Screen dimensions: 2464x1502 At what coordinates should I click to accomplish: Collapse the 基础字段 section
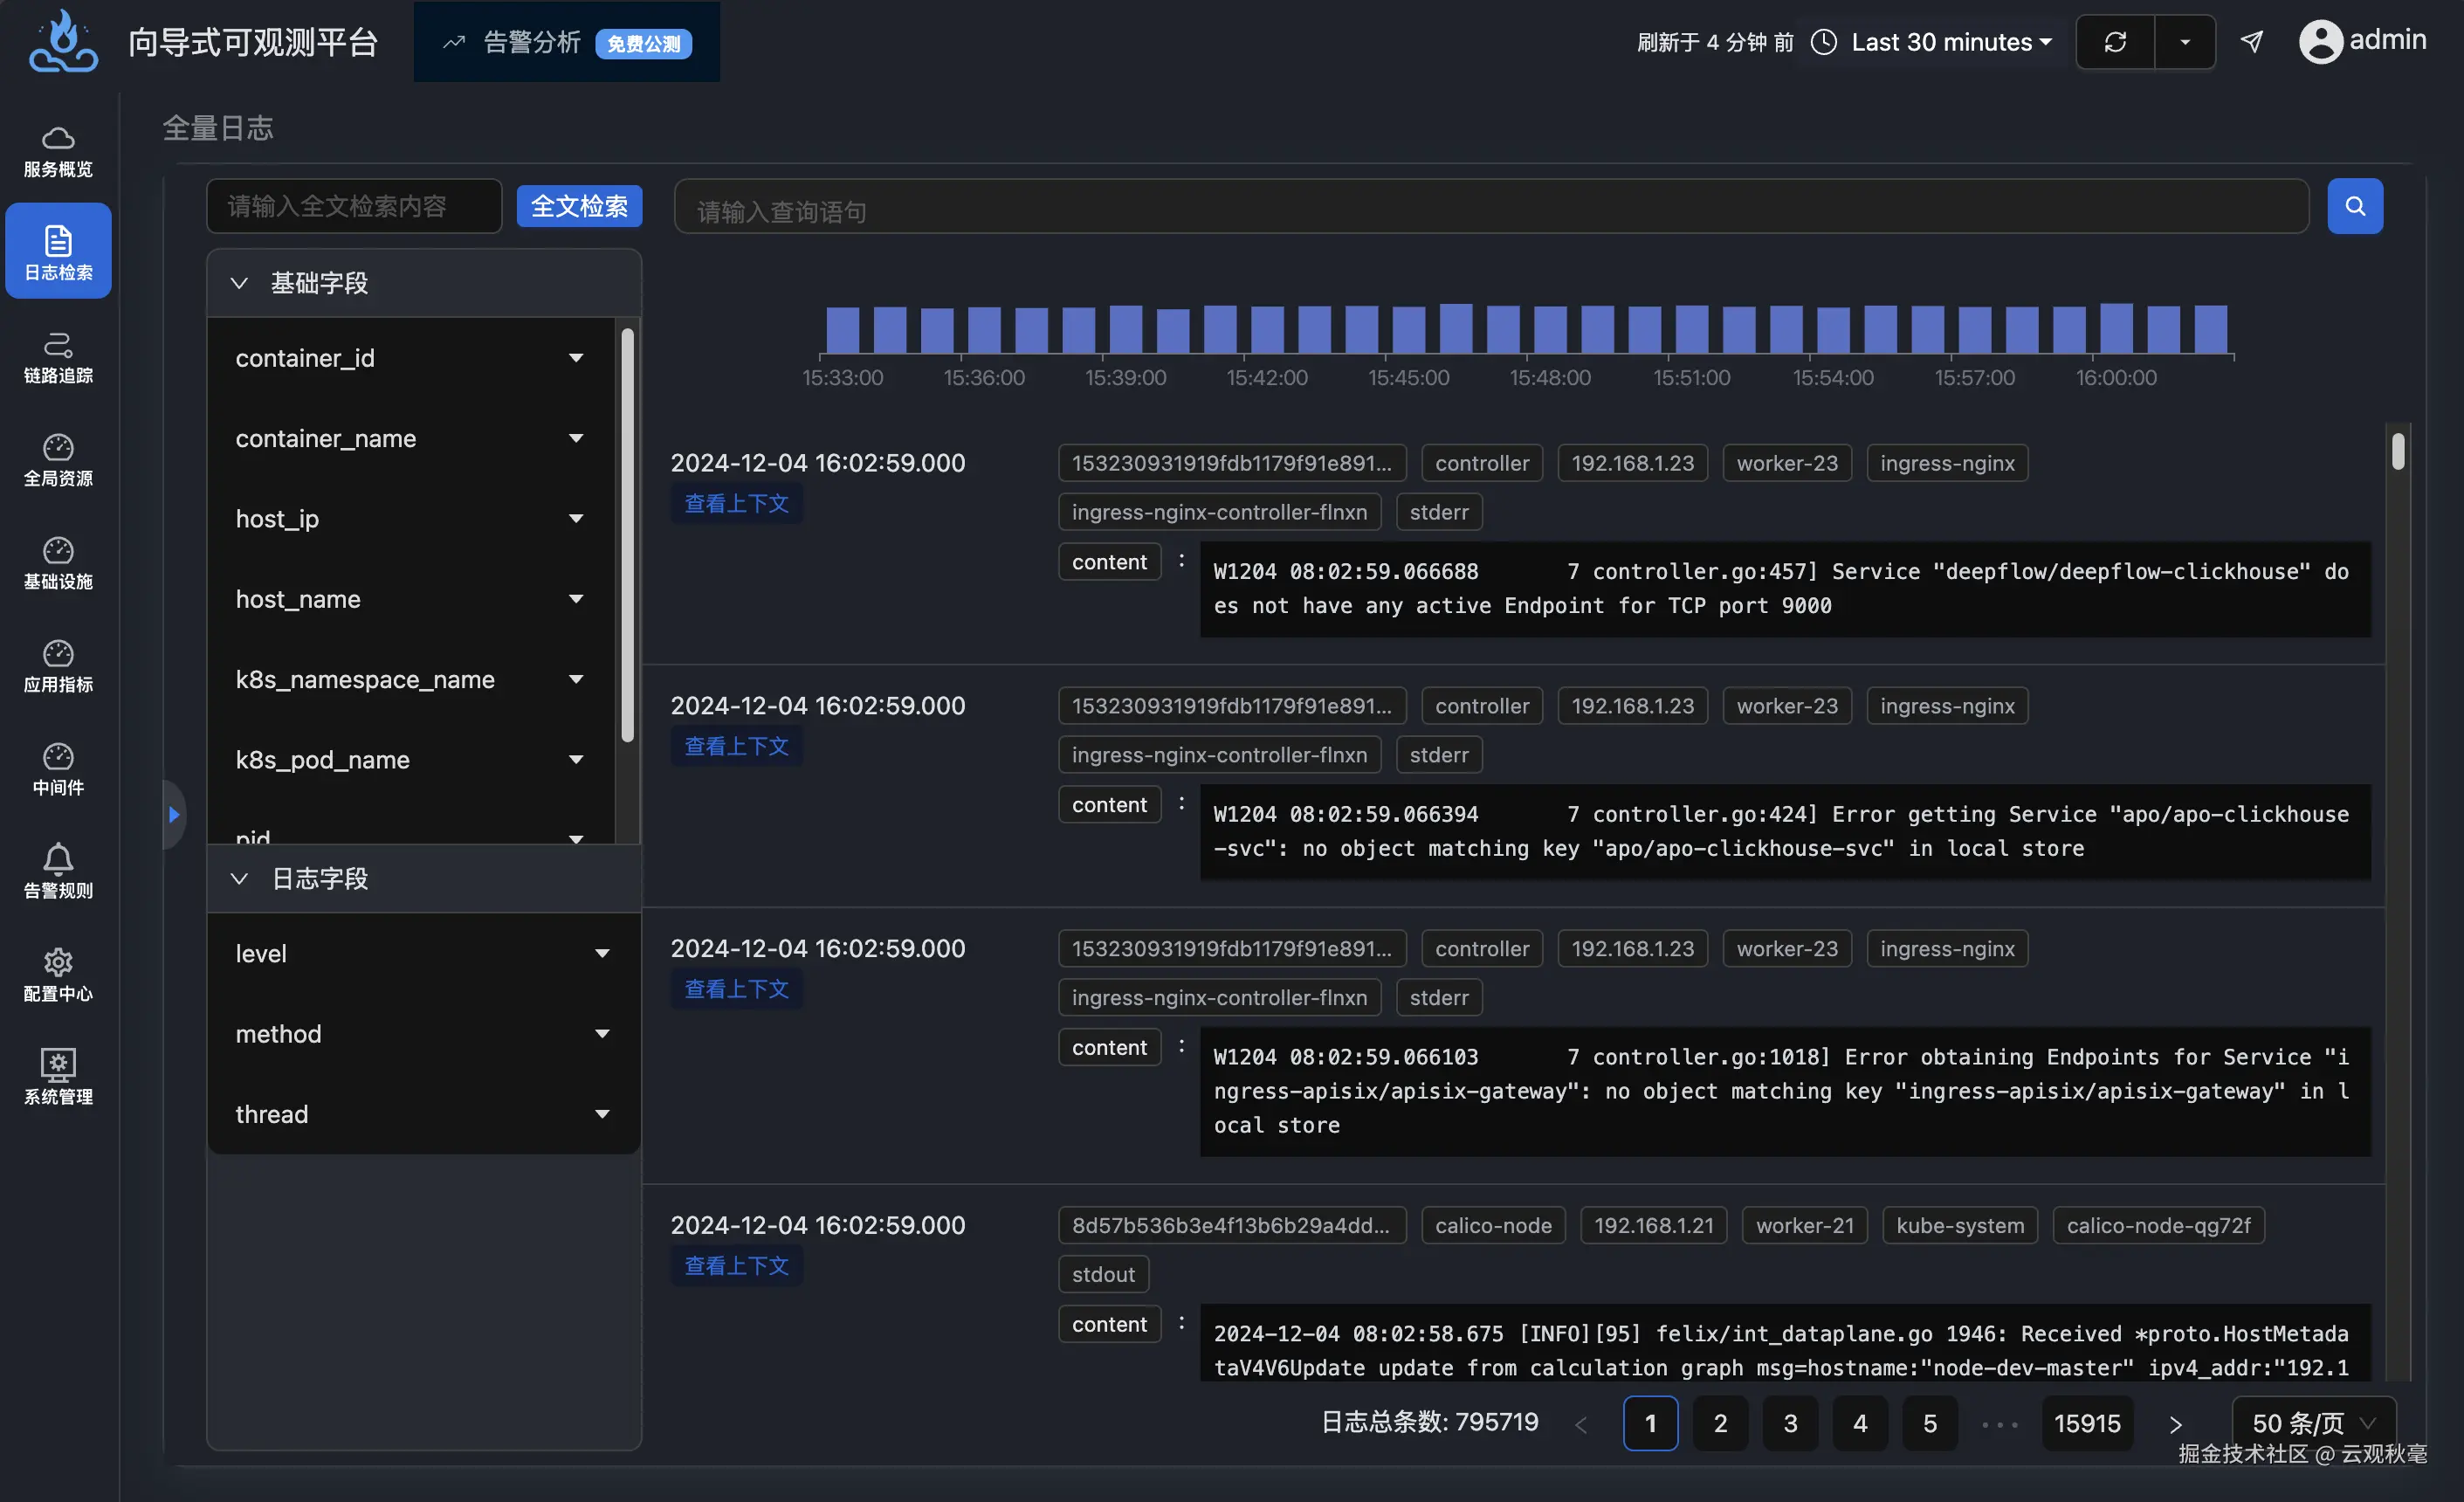coord(239,284)
